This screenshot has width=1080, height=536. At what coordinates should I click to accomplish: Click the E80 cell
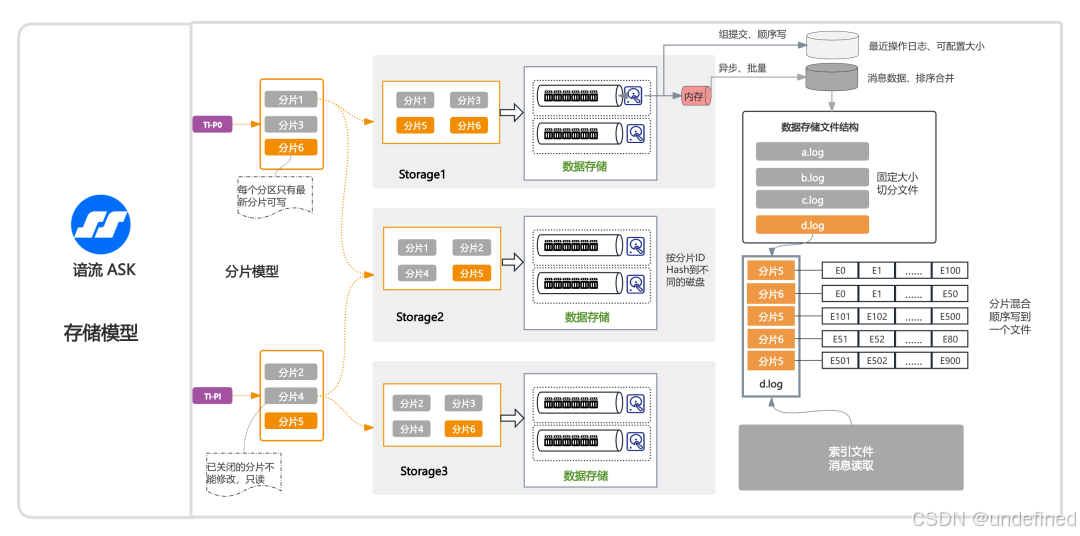tap(950, 339)
